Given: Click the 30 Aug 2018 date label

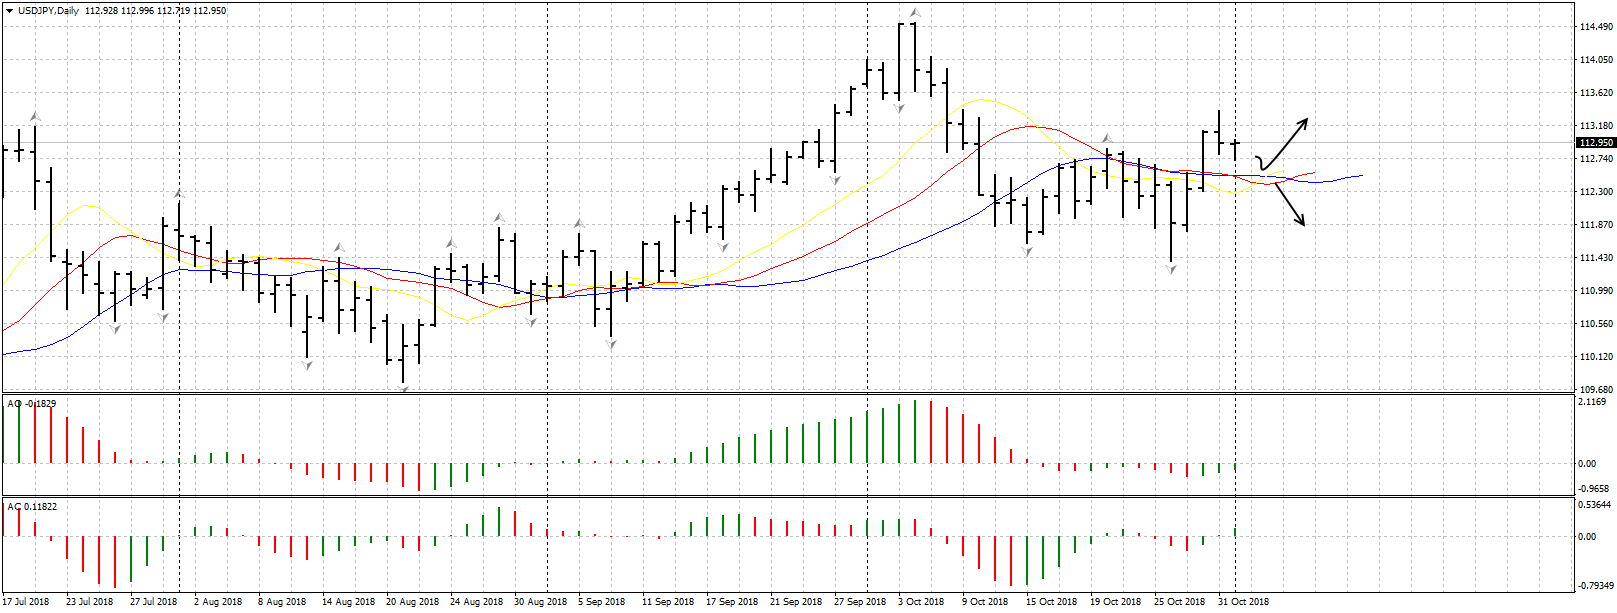Looking at the screenshot, I should 540,602.
